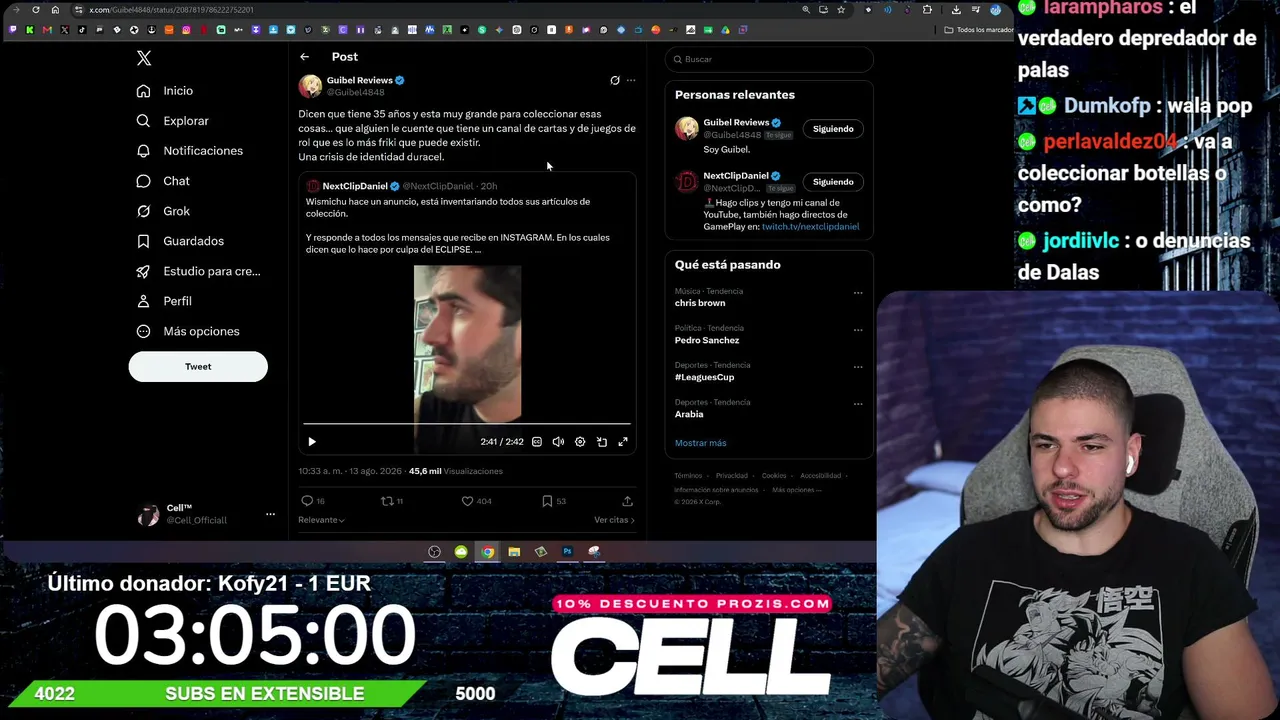Mute the video volume
1280x720 pixels.
pos(558,442)
